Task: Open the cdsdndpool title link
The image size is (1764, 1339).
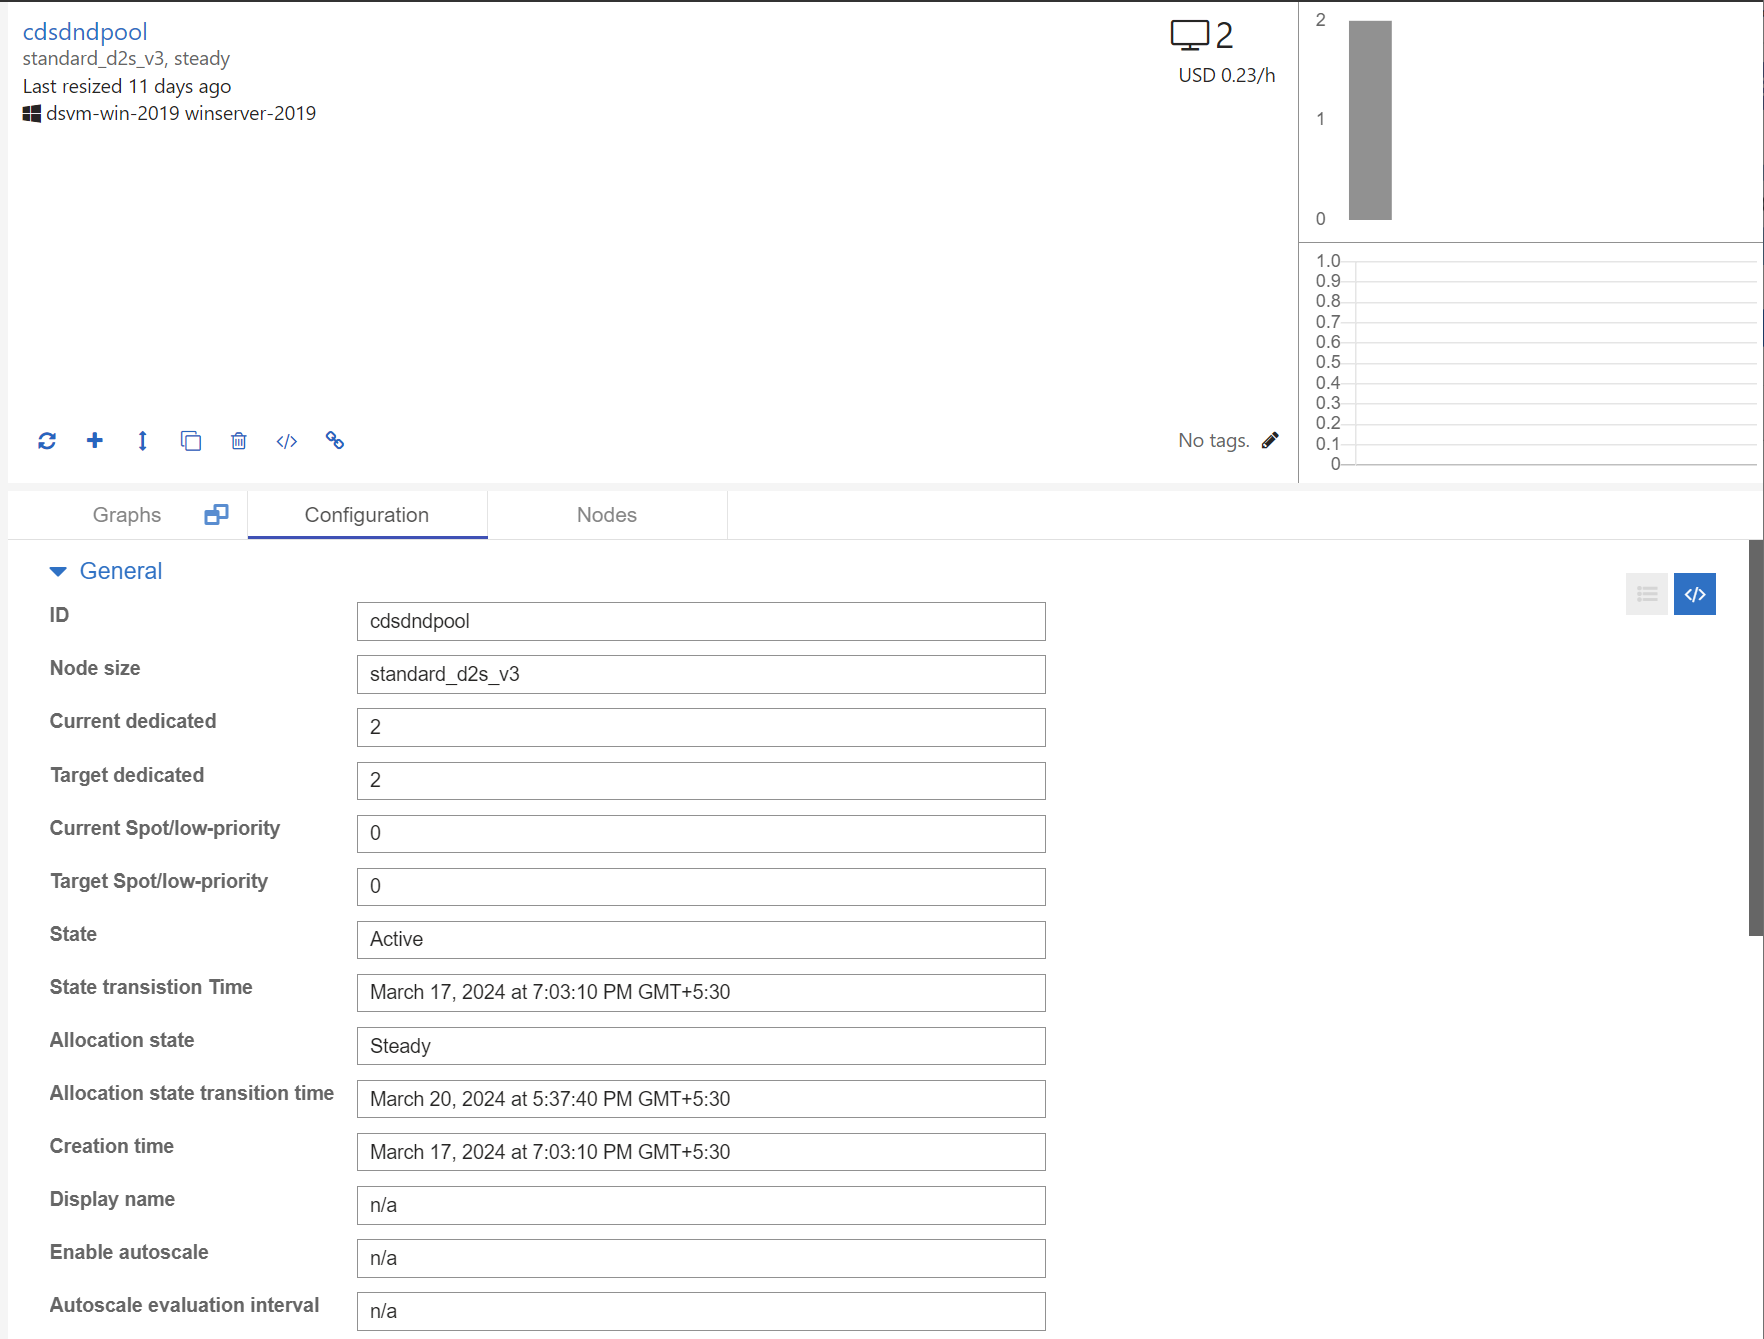Action: coord(85,31)
